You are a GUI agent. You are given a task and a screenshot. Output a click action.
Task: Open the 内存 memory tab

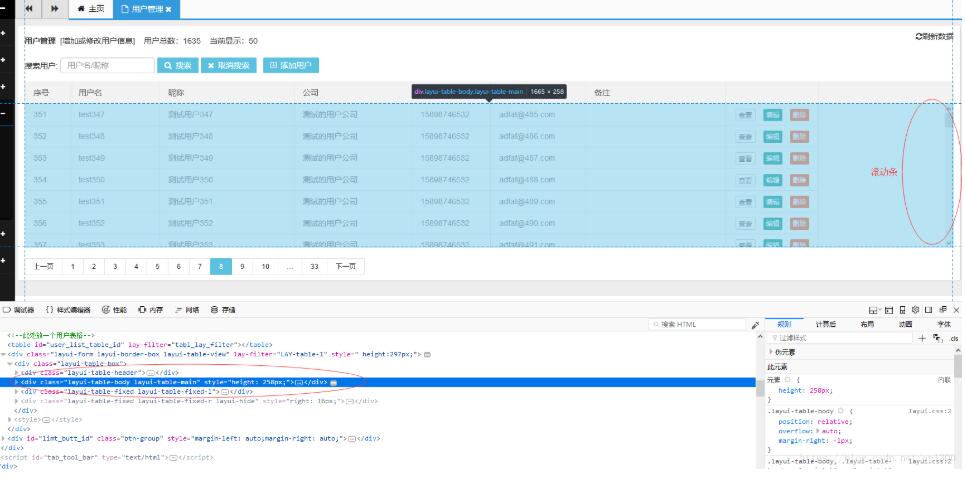151,310
